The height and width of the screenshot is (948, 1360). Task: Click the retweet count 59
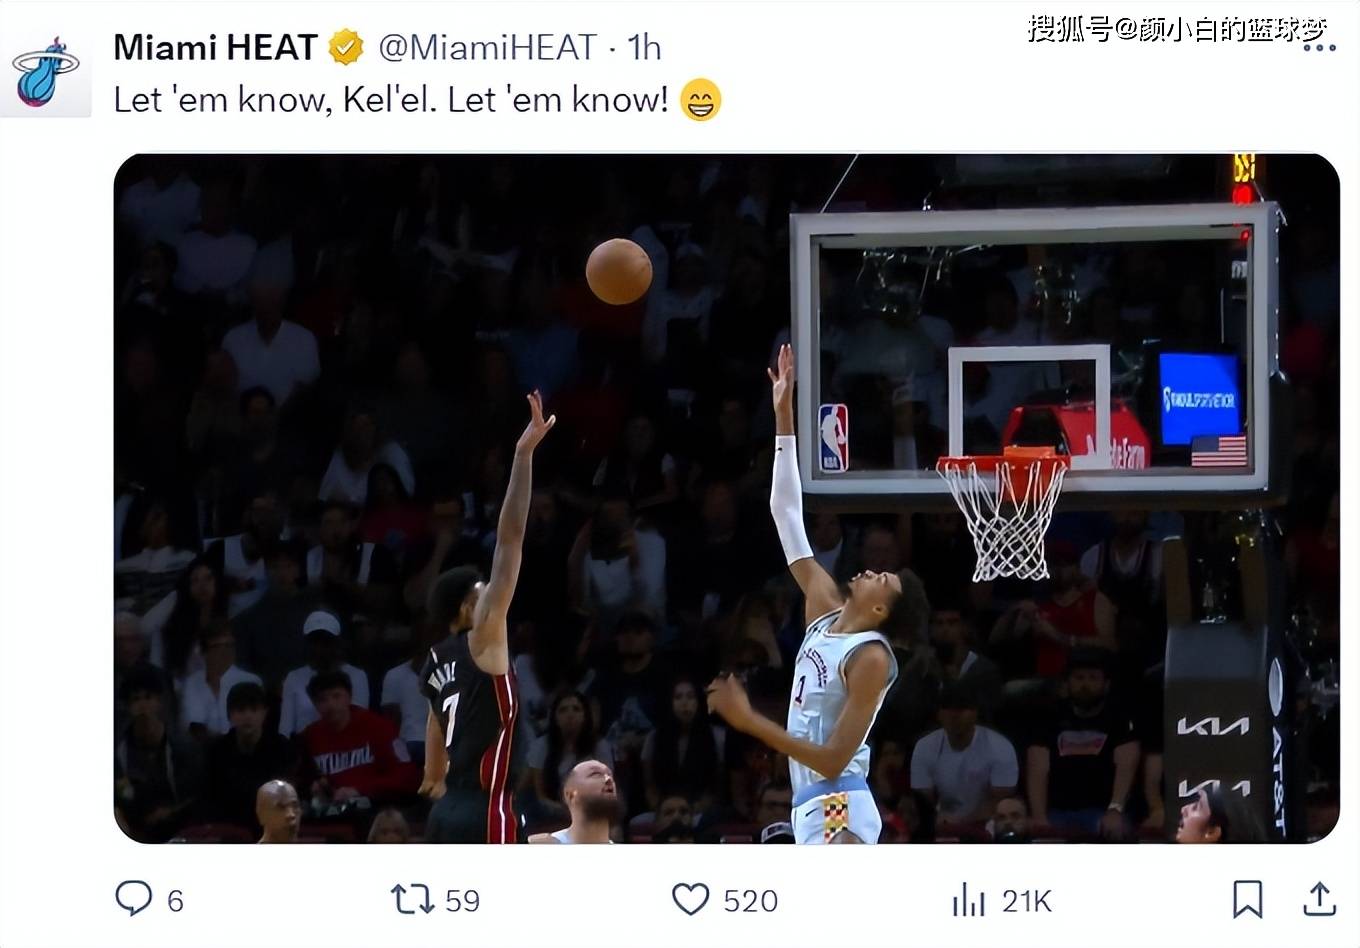(462, 901)
